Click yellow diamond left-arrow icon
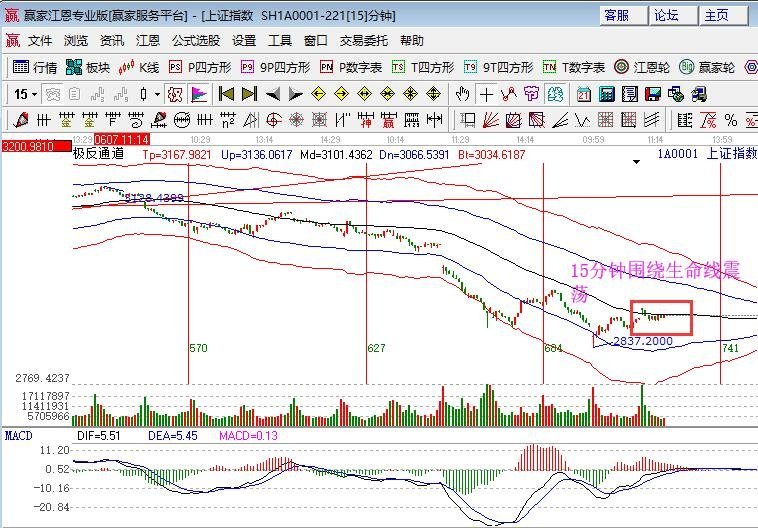758x528 pixels. point(319,94)
